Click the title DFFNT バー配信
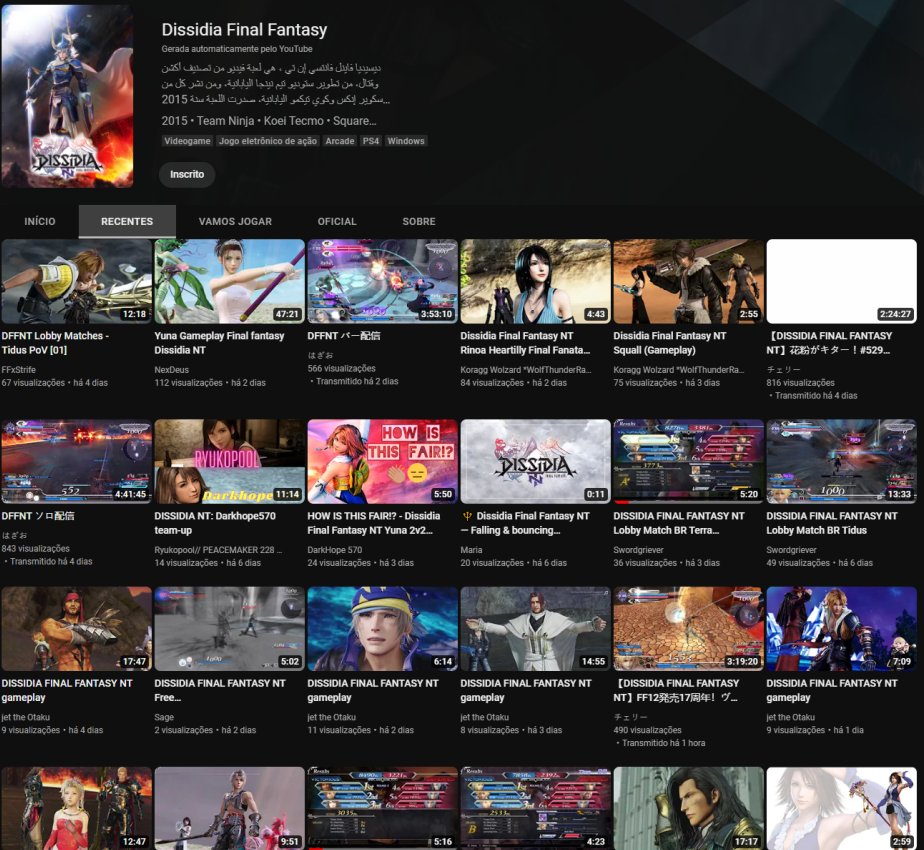The height and width of the screenshot is (850, 924). (344, 336)
